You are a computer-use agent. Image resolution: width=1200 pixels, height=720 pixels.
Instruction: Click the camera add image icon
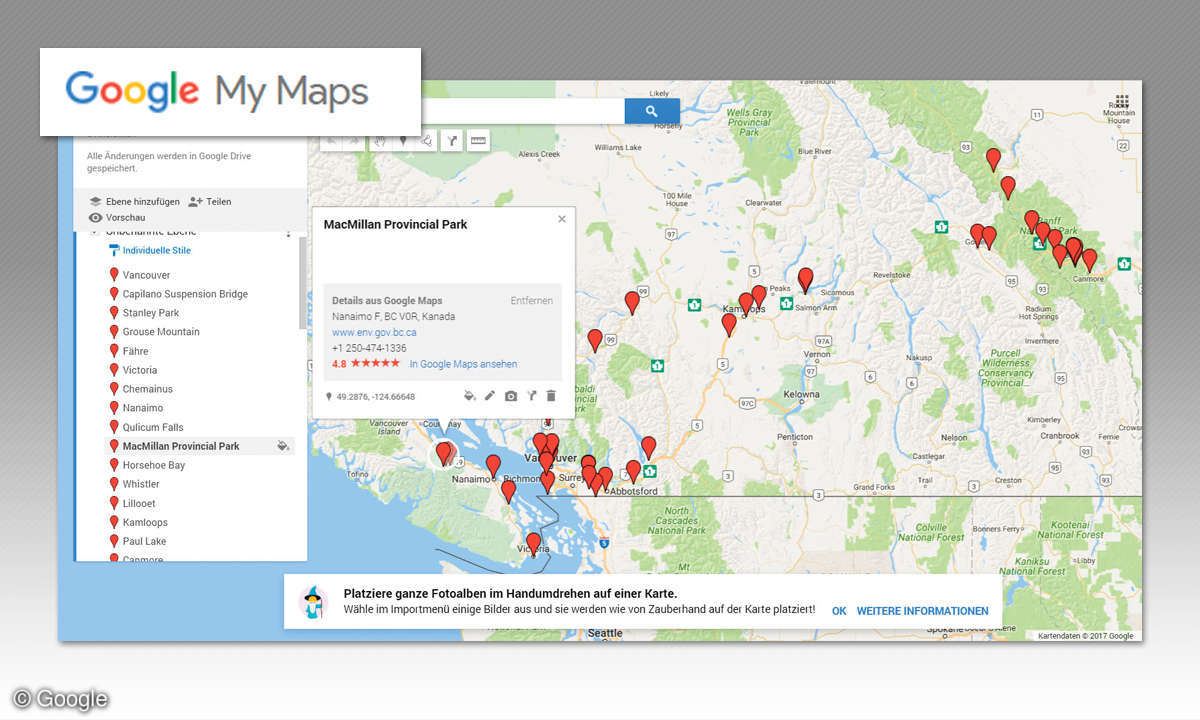tap(511, 396)
